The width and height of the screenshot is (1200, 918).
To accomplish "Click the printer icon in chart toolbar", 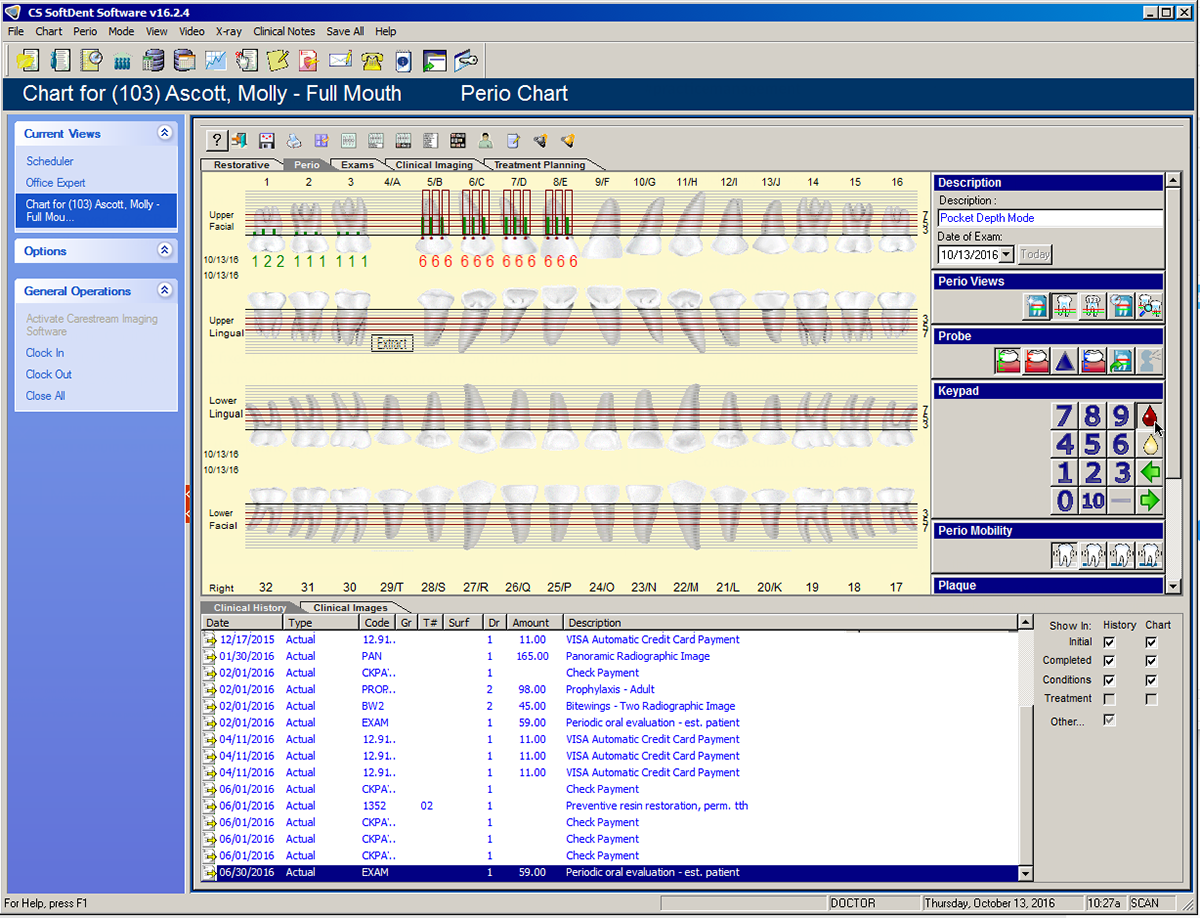I will pyautogui.click(x=294, y=141).
